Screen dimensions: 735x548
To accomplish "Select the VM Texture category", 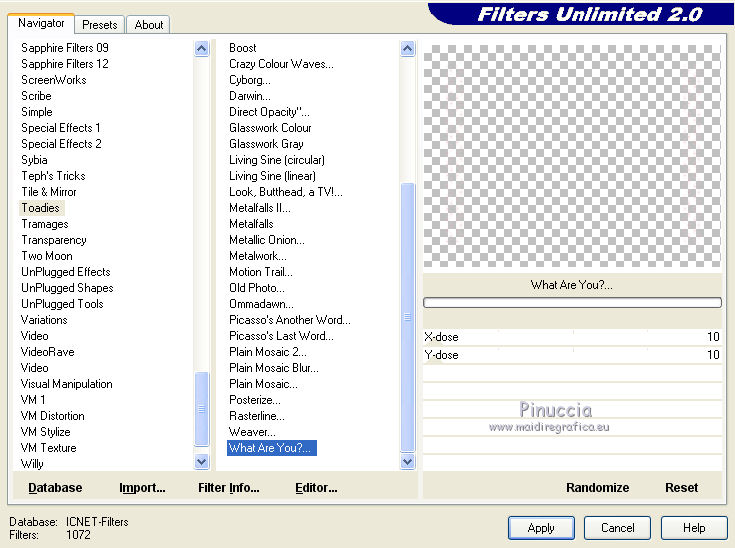I will (48, 448).
